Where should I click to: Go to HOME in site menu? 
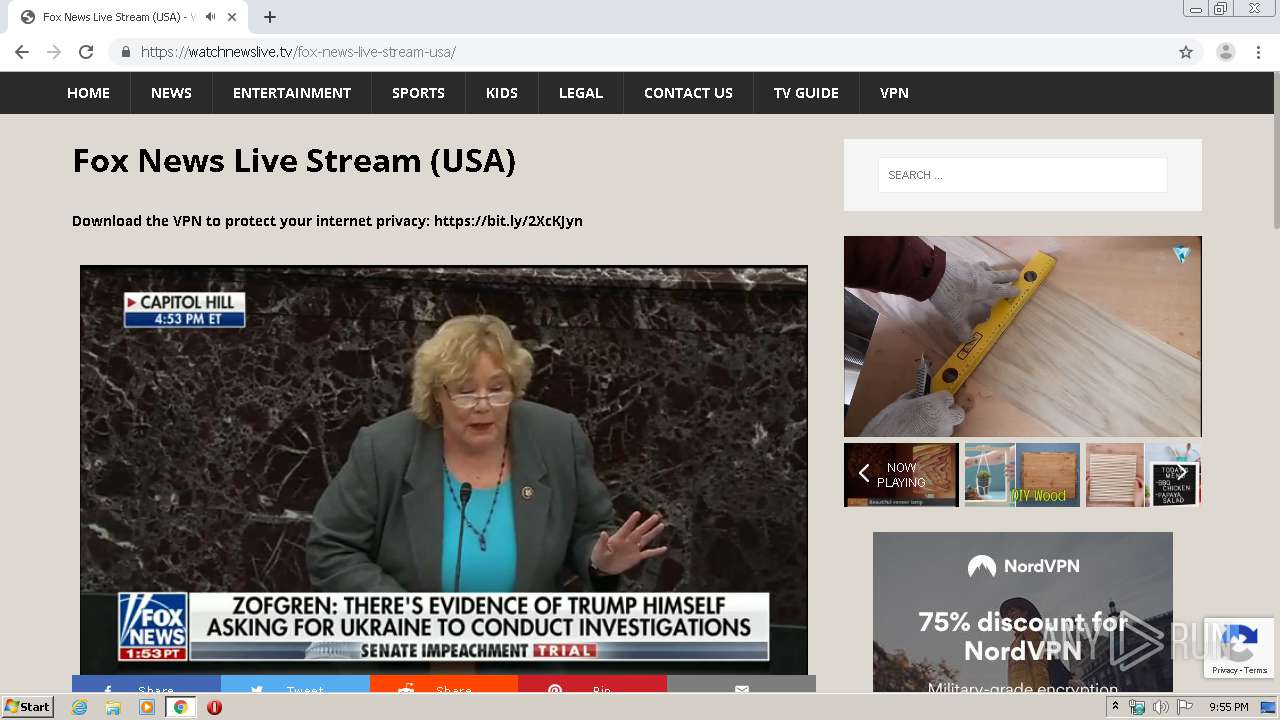tap(88, 93)
